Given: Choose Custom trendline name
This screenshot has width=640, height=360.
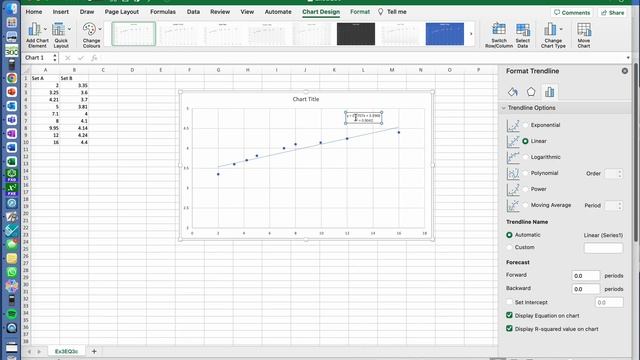Looking at the screenshot, I should 509,247.
